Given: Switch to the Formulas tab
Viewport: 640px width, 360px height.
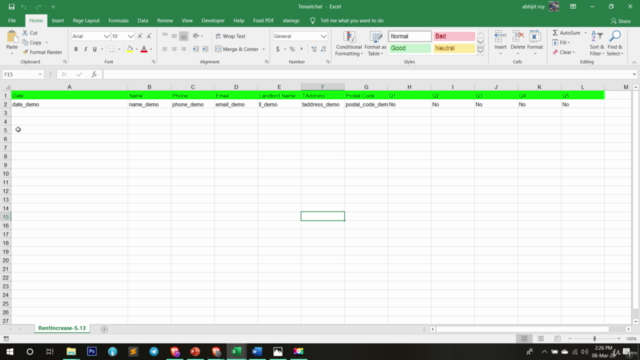Looking at the screenshot, I should pos(118,20).
